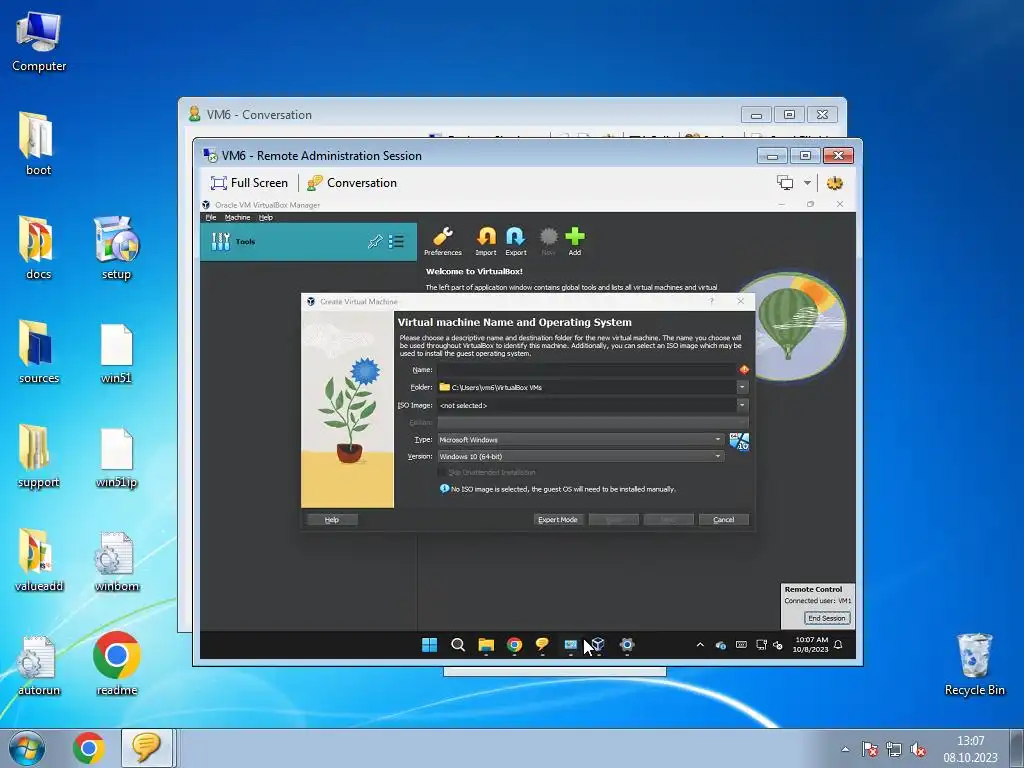The width and height of the screenshot is (1024, 768).
Task: Open the Tools list menu icon
Action: click(396, 242)
